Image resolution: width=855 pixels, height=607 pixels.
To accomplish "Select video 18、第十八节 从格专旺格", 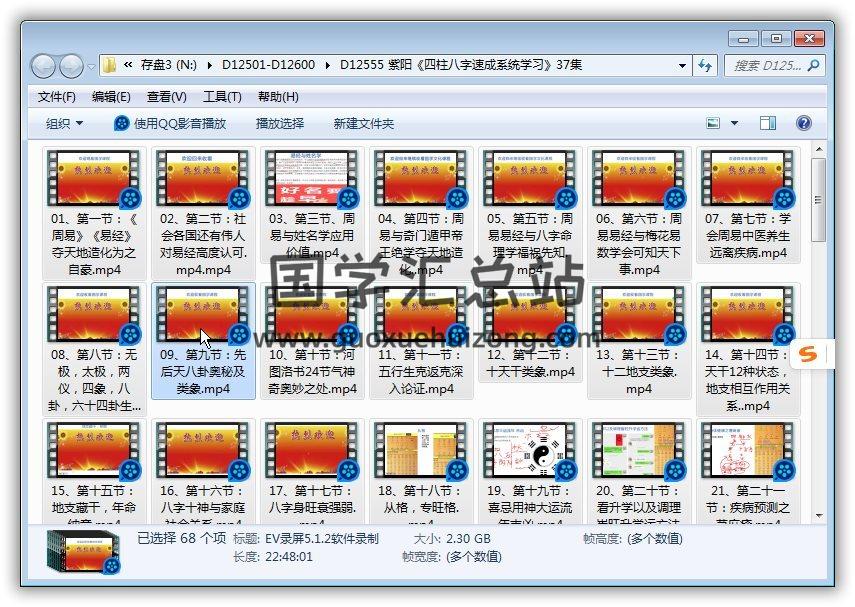I will point(421,471).
